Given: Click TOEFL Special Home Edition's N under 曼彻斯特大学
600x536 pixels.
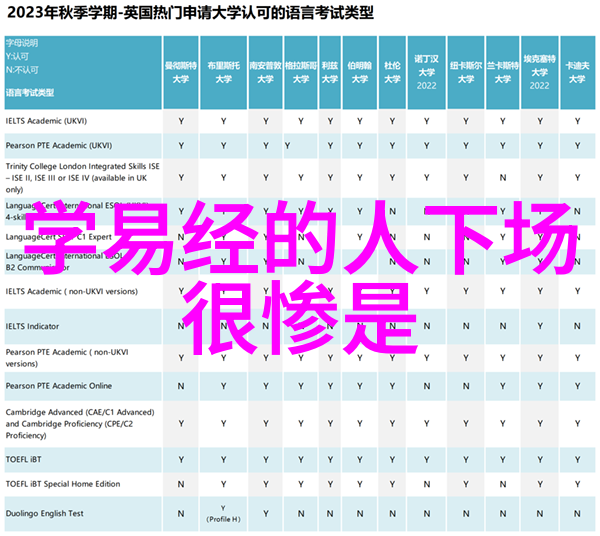Looking at the screenshot, I should (x=181, y=485).
